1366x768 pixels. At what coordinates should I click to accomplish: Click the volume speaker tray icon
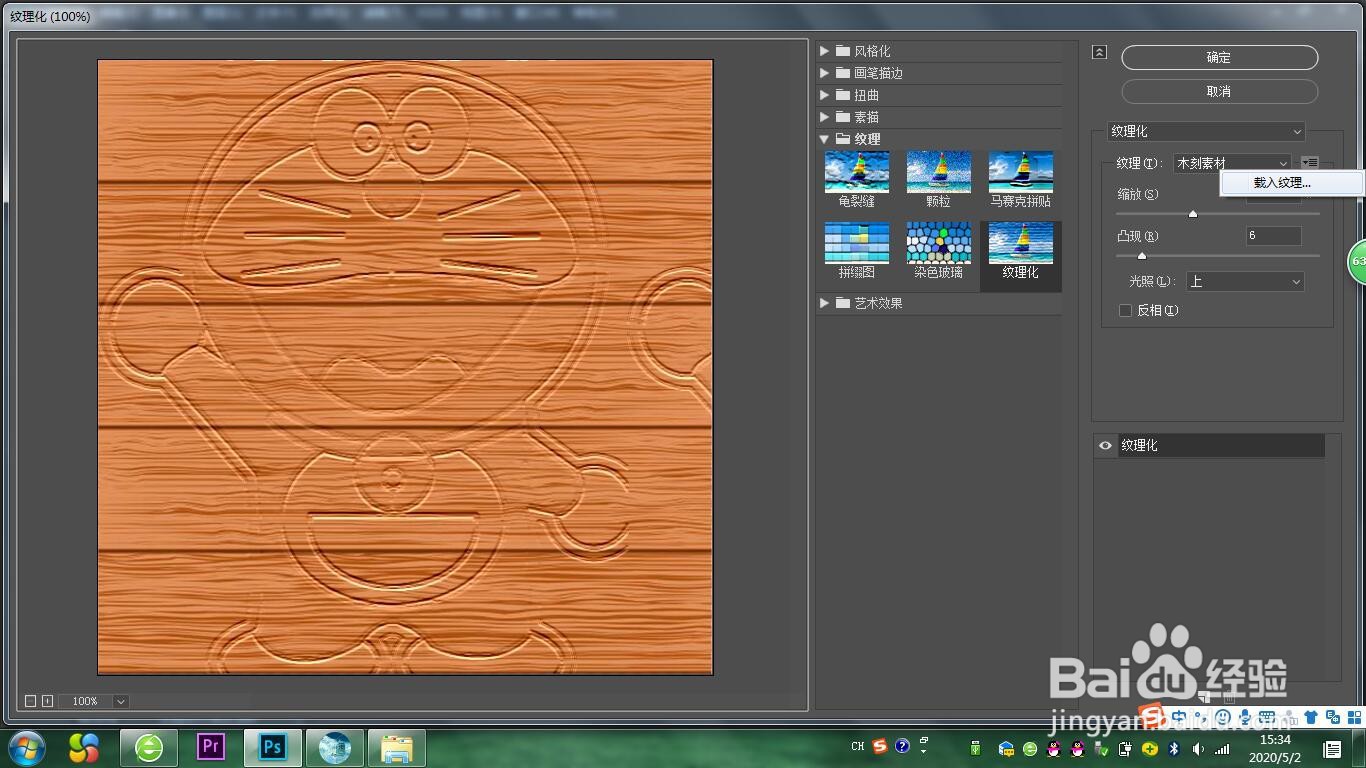(1198, 749)
